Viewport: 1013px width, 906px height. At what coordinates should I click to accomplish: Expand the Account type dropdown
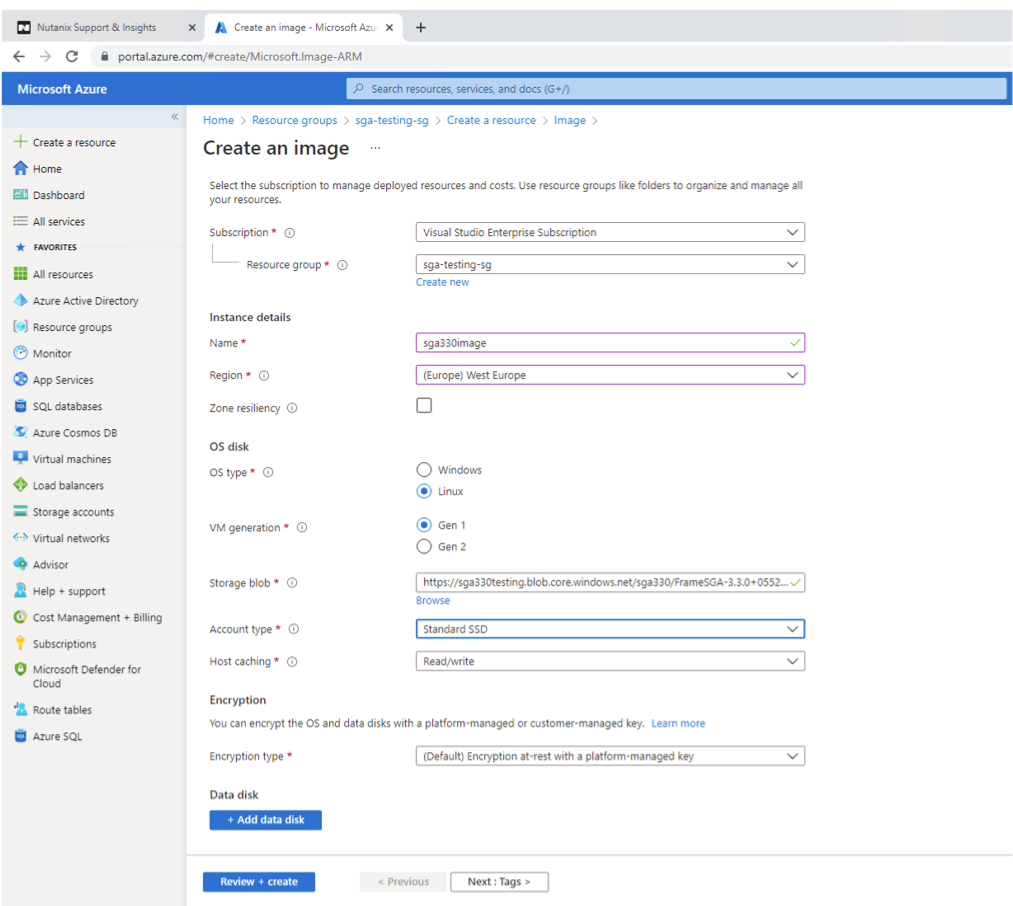609,630
